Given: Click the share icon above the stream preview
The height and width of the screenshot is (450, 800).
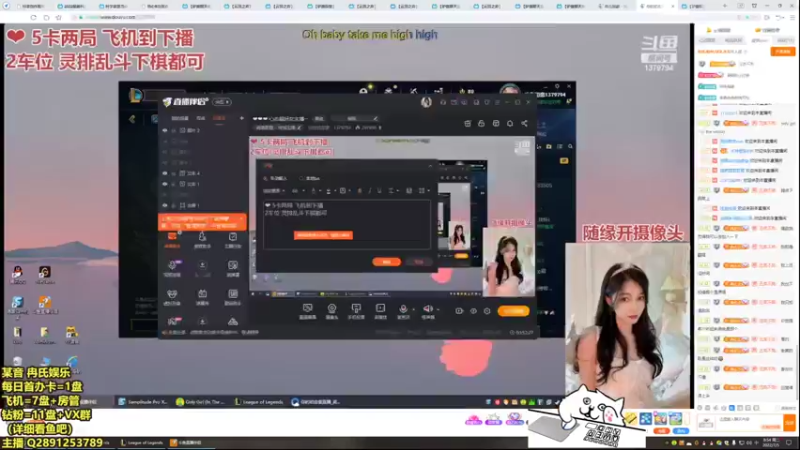Looking at the screenshot, I should pos(524,123).
